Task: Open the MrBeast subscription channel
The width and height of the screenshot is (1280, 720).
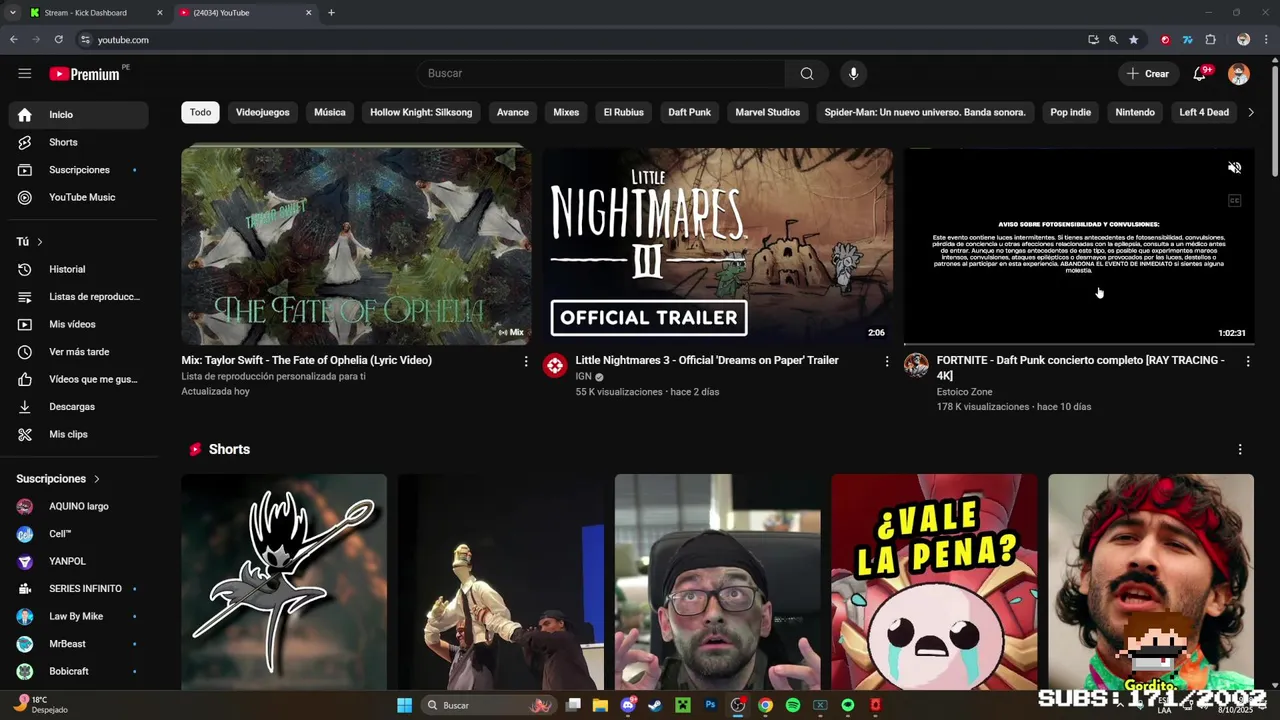Action: pos(79,644)
